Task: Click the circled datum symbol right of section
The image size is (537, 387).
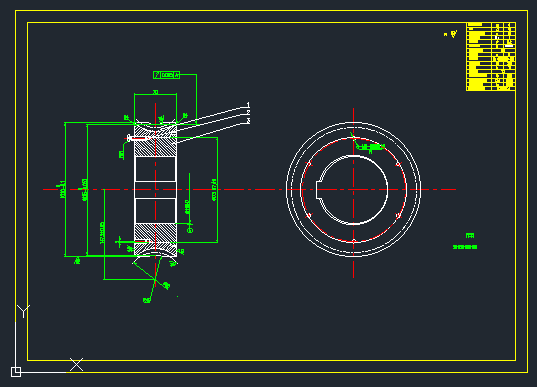Action: 190,230
